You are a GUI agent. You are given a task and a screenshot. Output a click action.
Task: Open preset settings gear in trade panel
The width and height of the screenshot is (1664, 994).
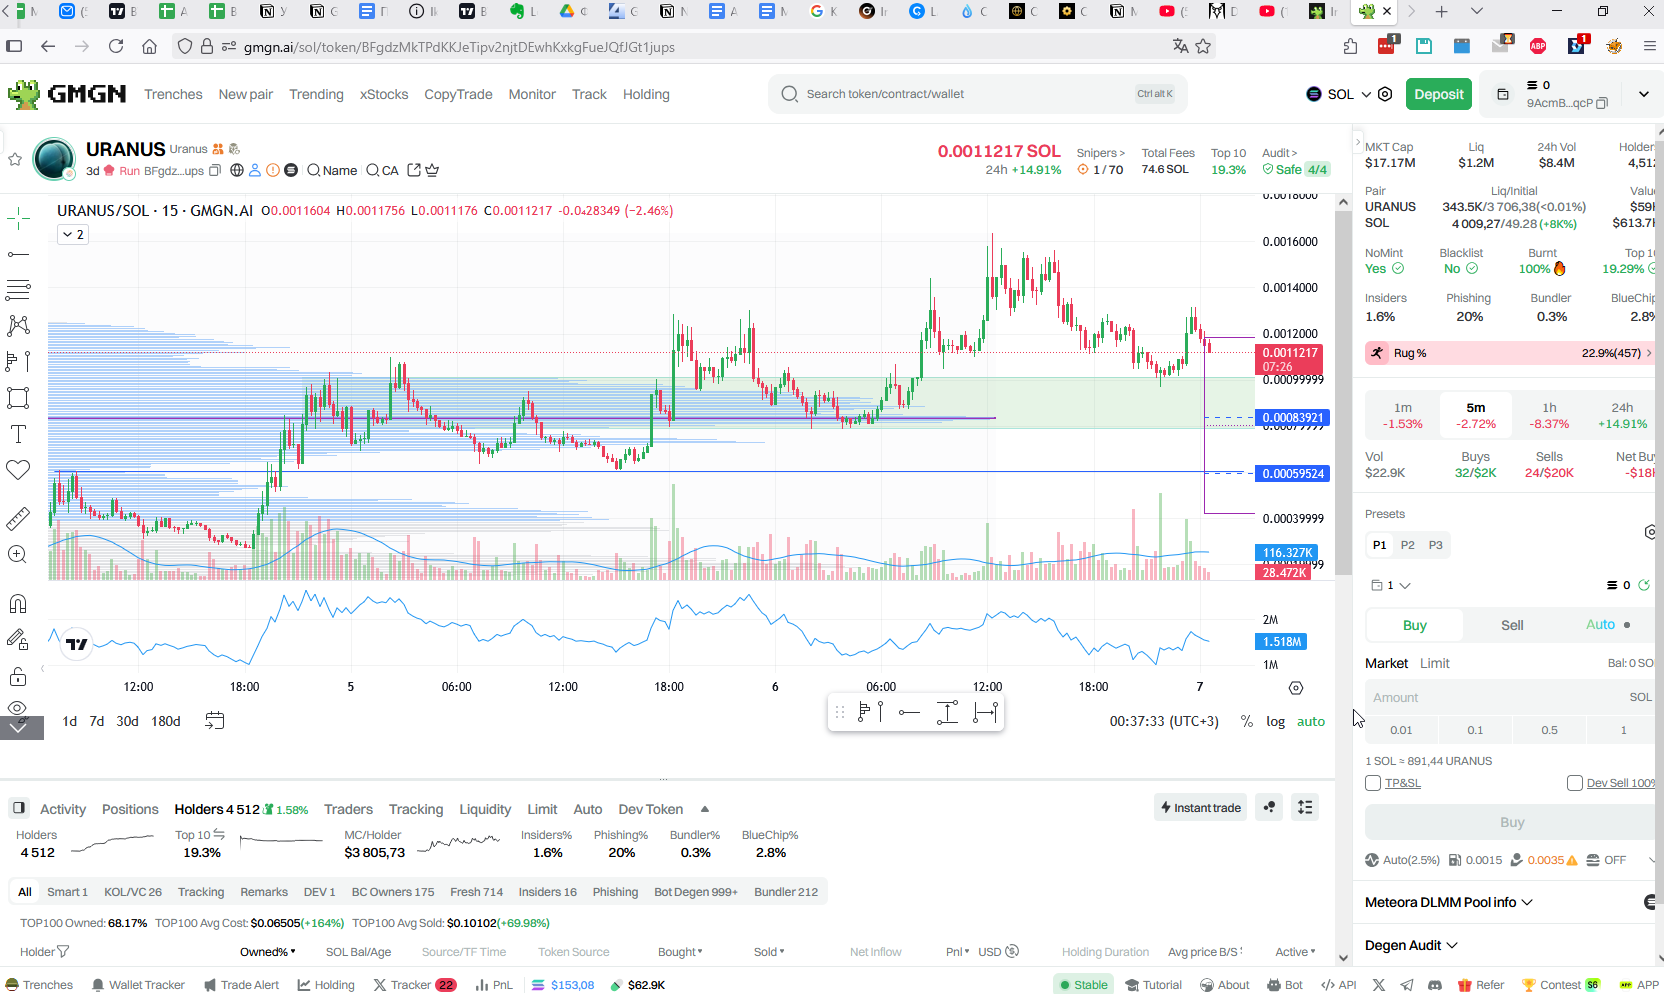click(x=1651, y=532)
